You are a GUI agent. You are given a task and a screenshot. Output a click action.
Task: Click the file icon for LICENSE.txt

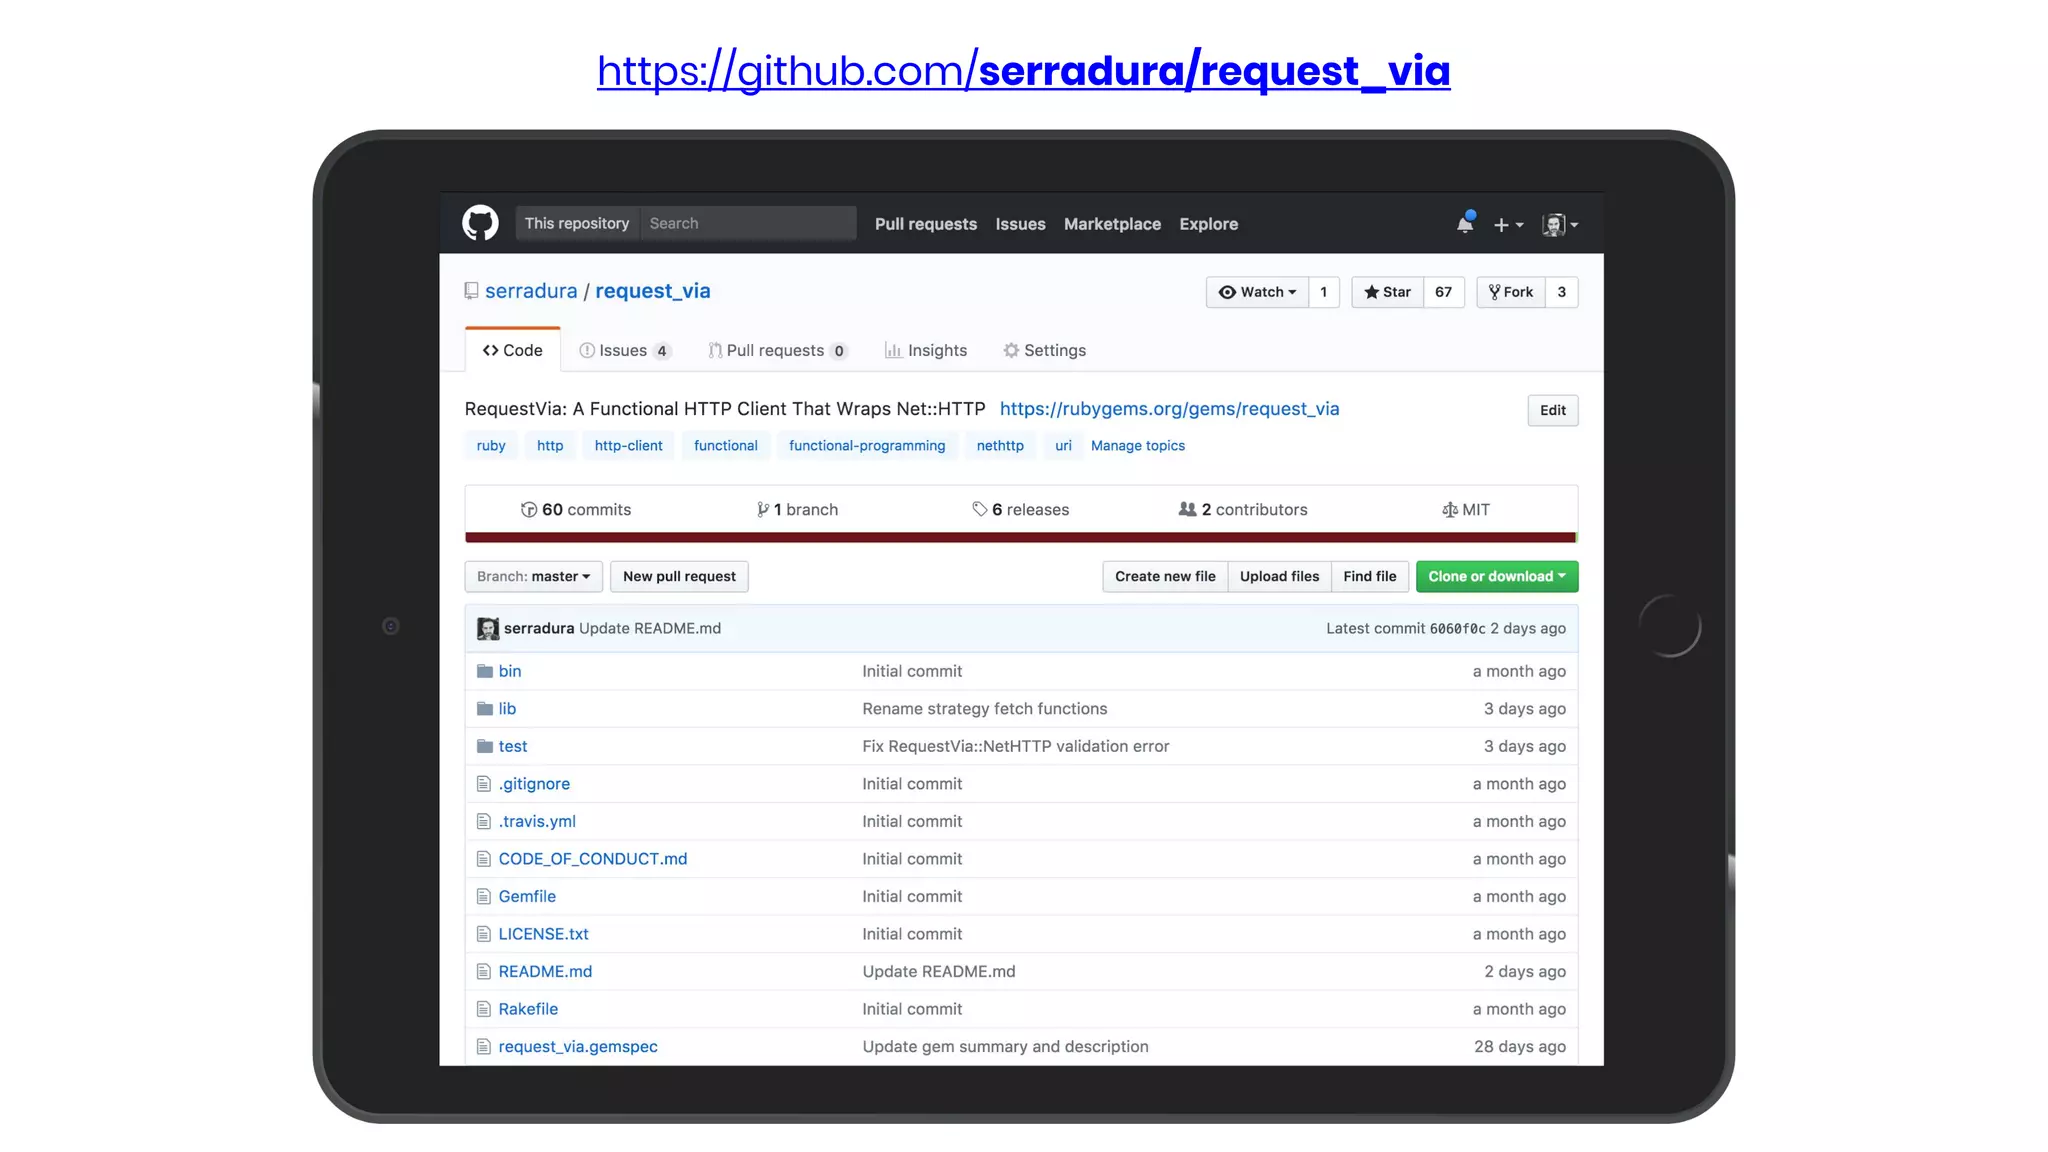click(x=484, y=934)
